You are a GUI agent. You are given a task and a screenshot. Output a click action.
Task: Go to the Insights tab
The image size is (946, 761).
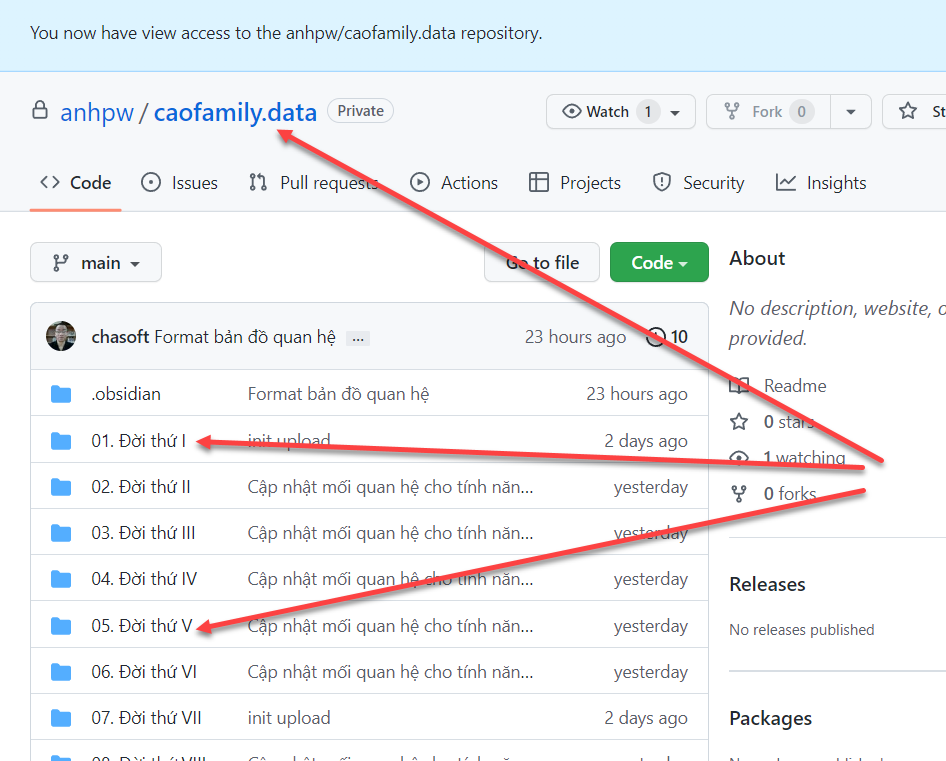pos(821,183)
